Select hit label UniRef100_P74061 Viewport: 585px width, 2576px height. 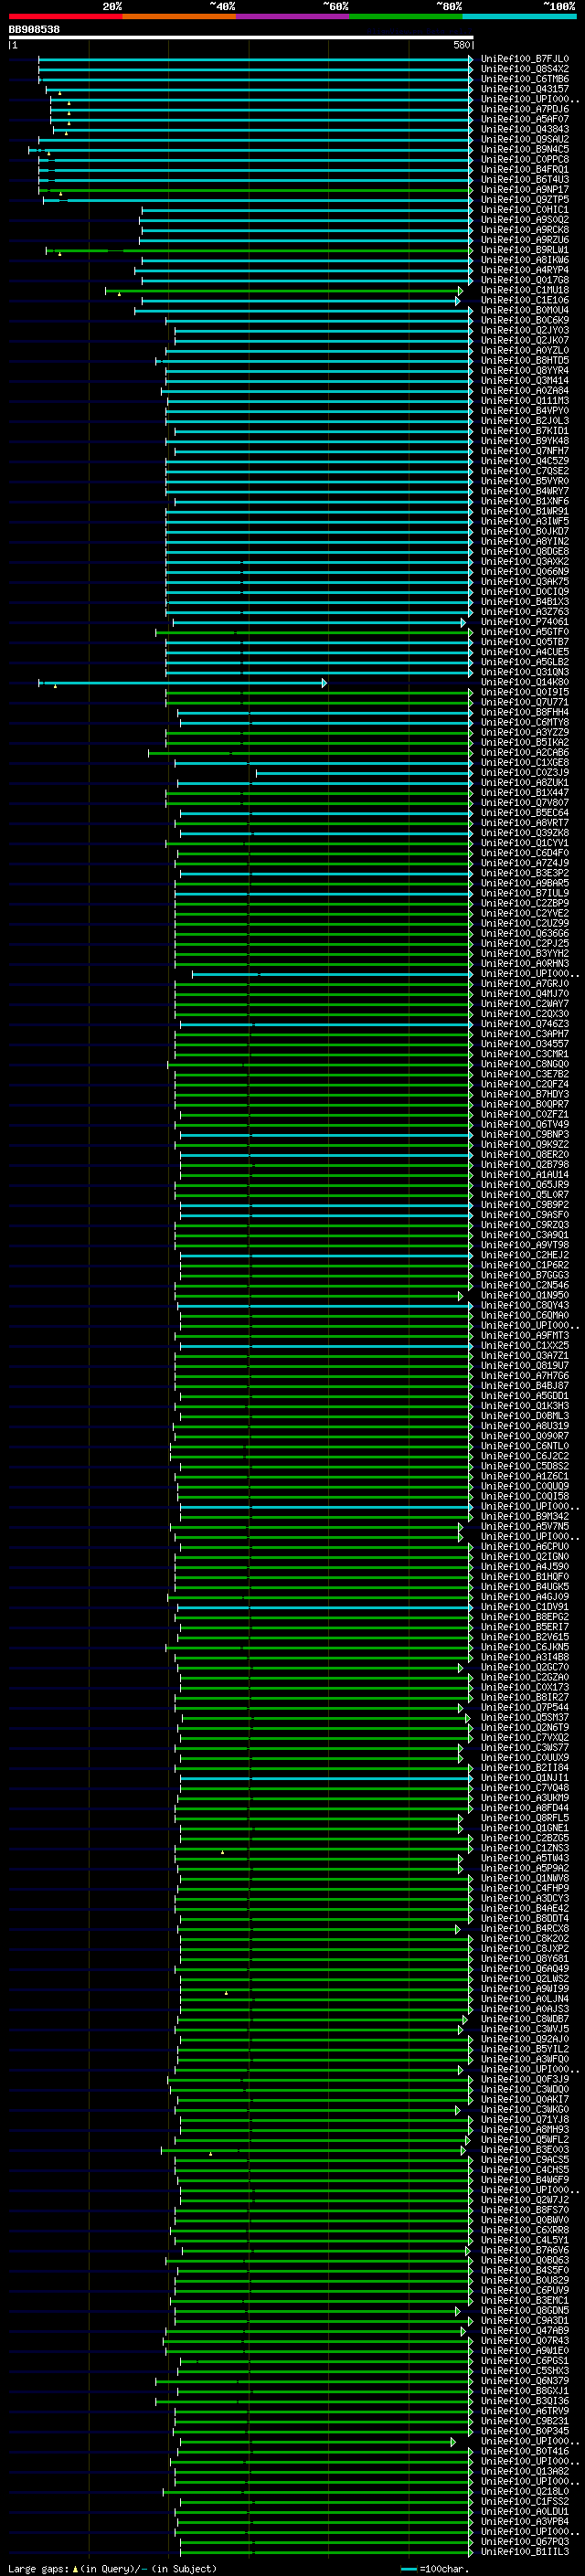(524, 622)
